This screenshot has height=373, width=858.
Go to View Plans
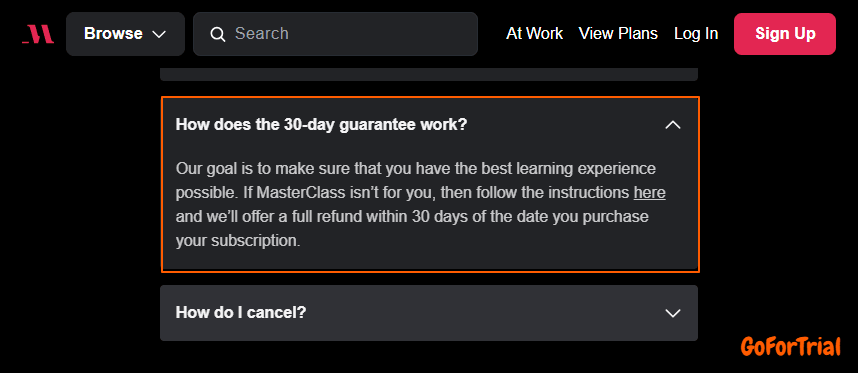618,34
